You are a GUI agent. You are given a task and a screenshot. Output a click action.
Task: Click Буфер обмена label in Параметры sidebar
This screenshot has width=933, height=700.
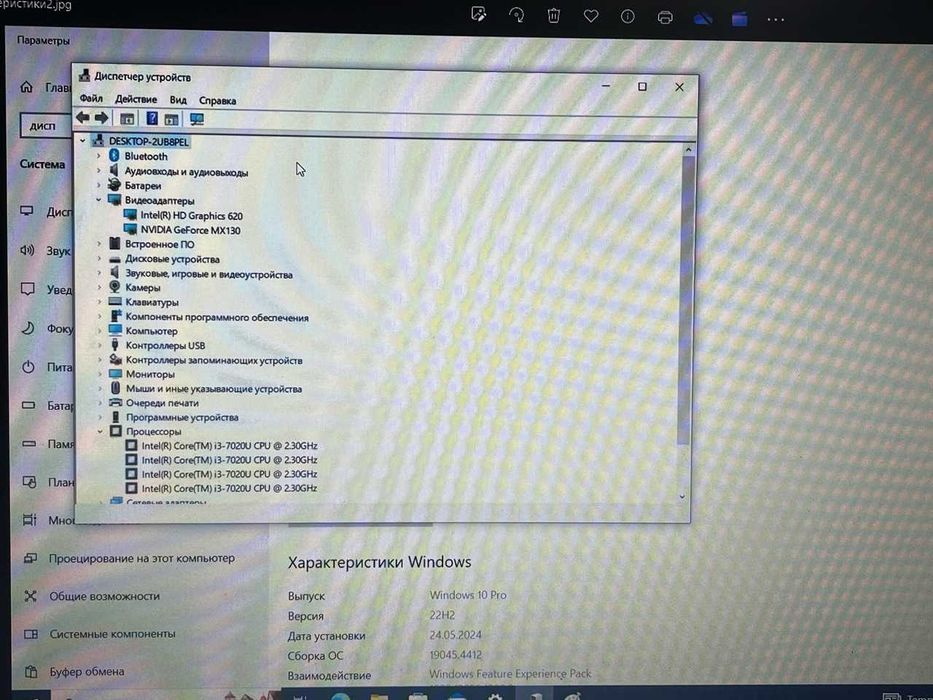(x=87, y=671)
